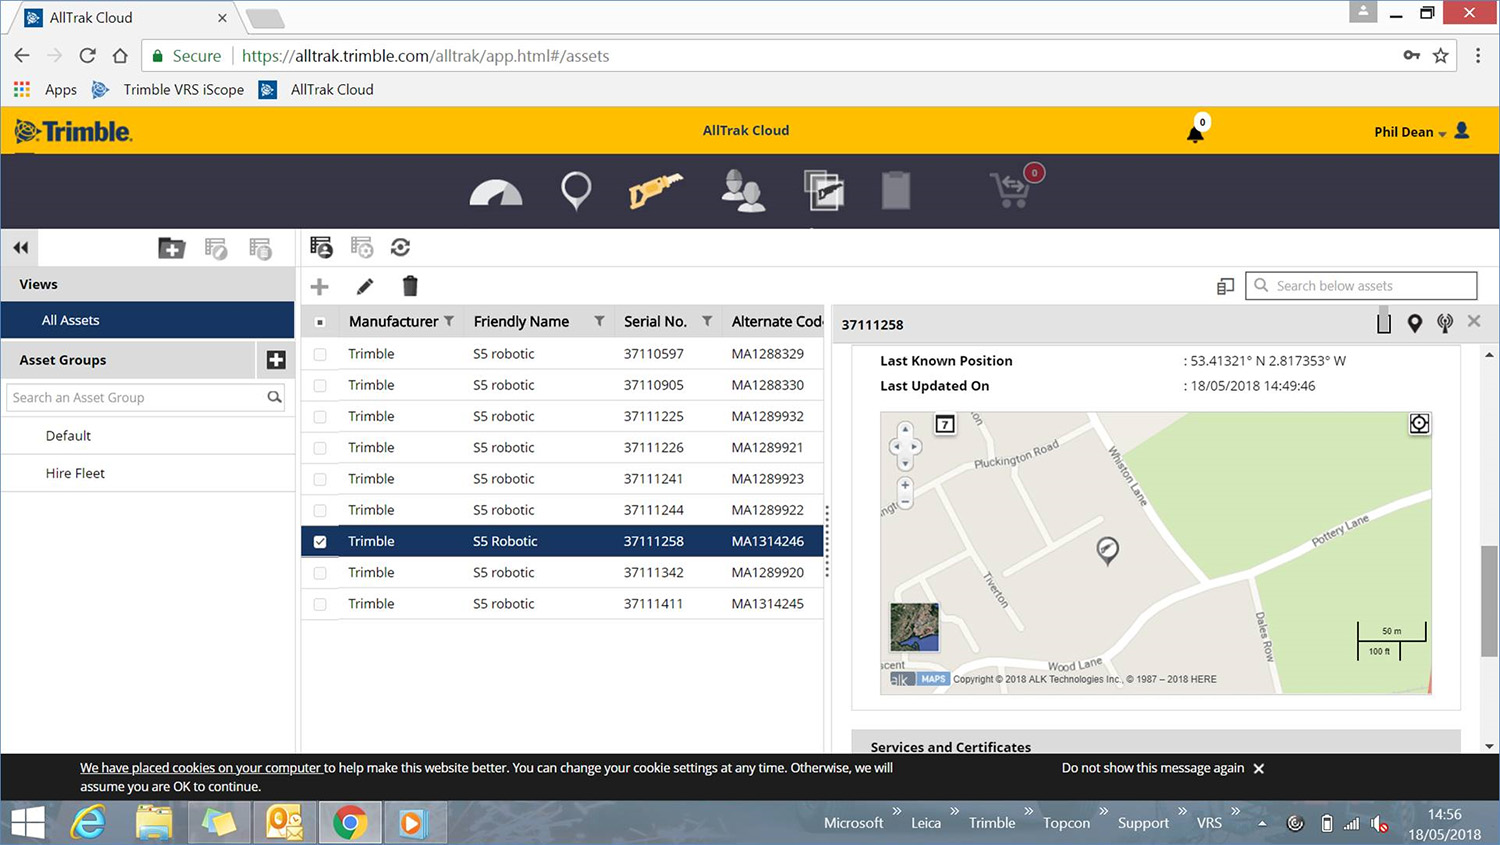Open the Manufacturer column filter
The width and height of the screenshot is (1500, 845).
tap(449, 321)
